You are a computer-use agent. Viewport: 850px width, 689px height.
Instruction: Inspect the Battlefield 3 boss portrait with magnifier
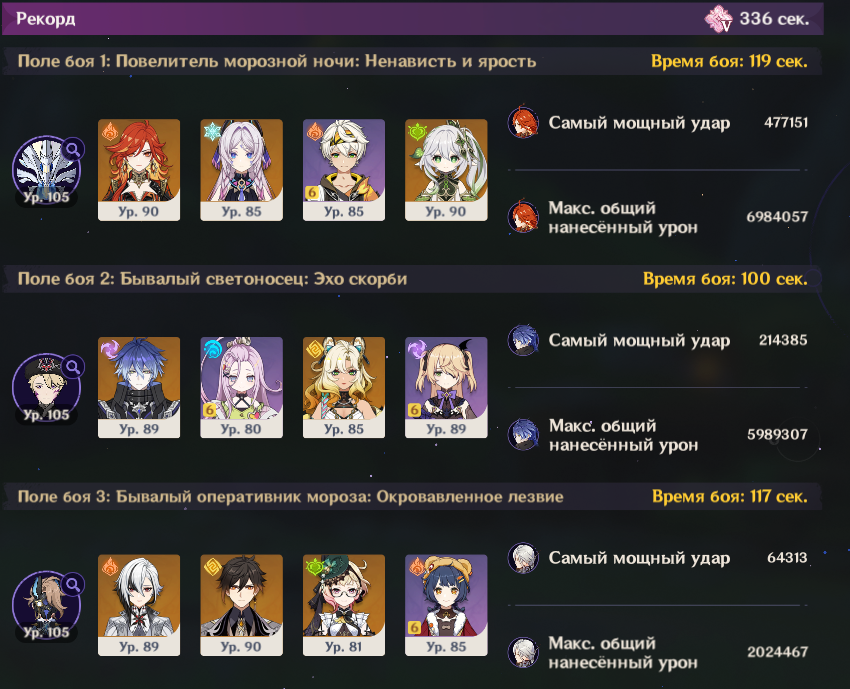(47, 605)
